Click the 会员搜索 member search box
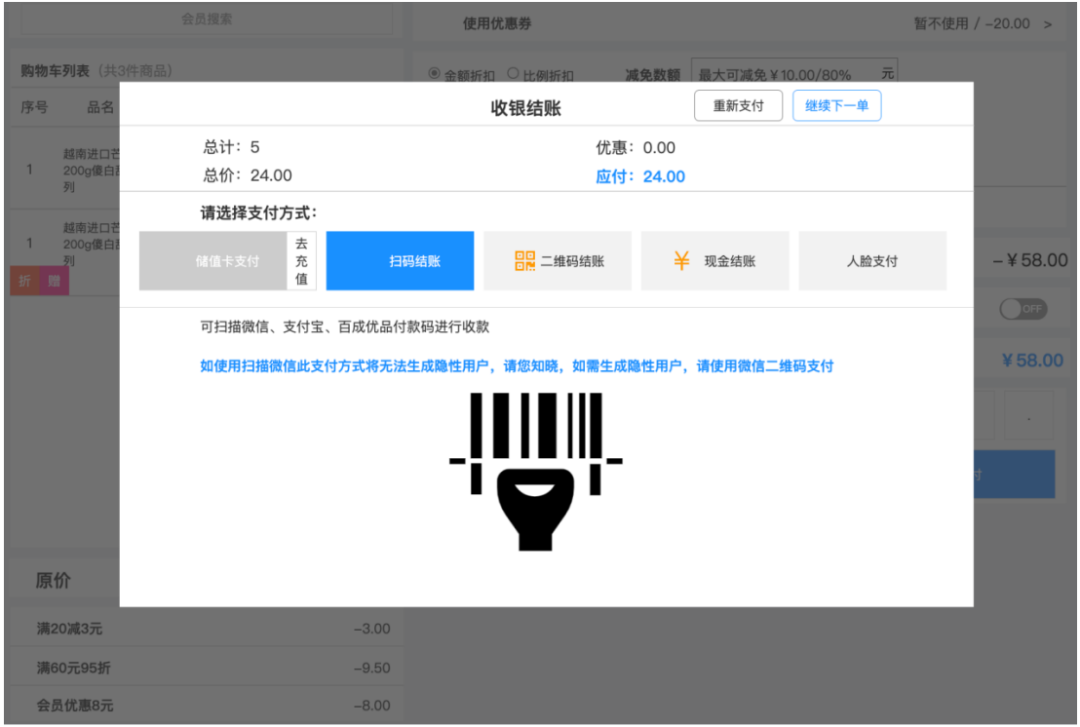 tap(207, 17)
